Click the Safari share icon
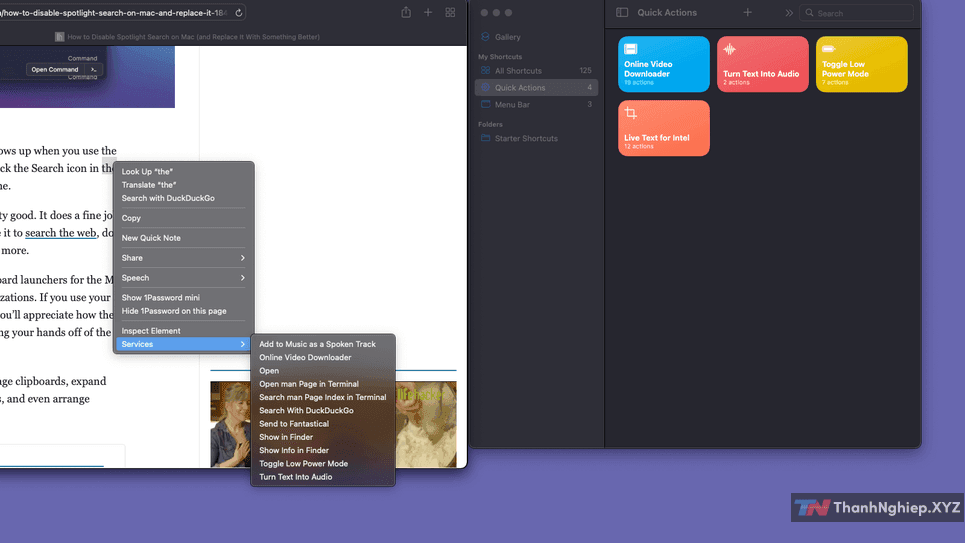The height and width of the screenshot is (543, 965). (x=406, y=12)
